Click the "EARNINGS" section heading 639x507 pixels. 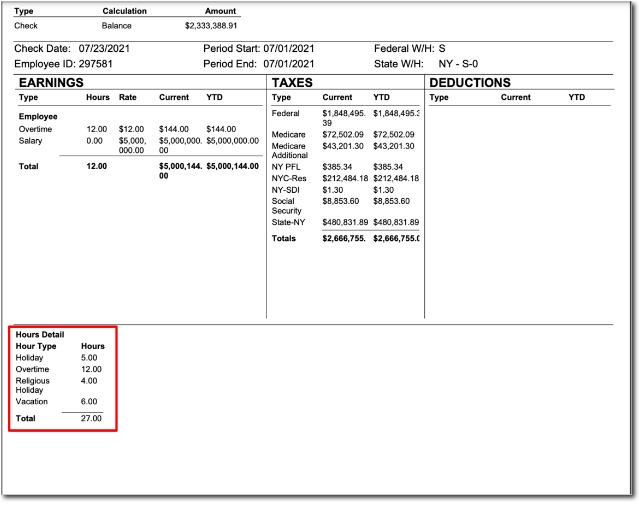point(51,83)
